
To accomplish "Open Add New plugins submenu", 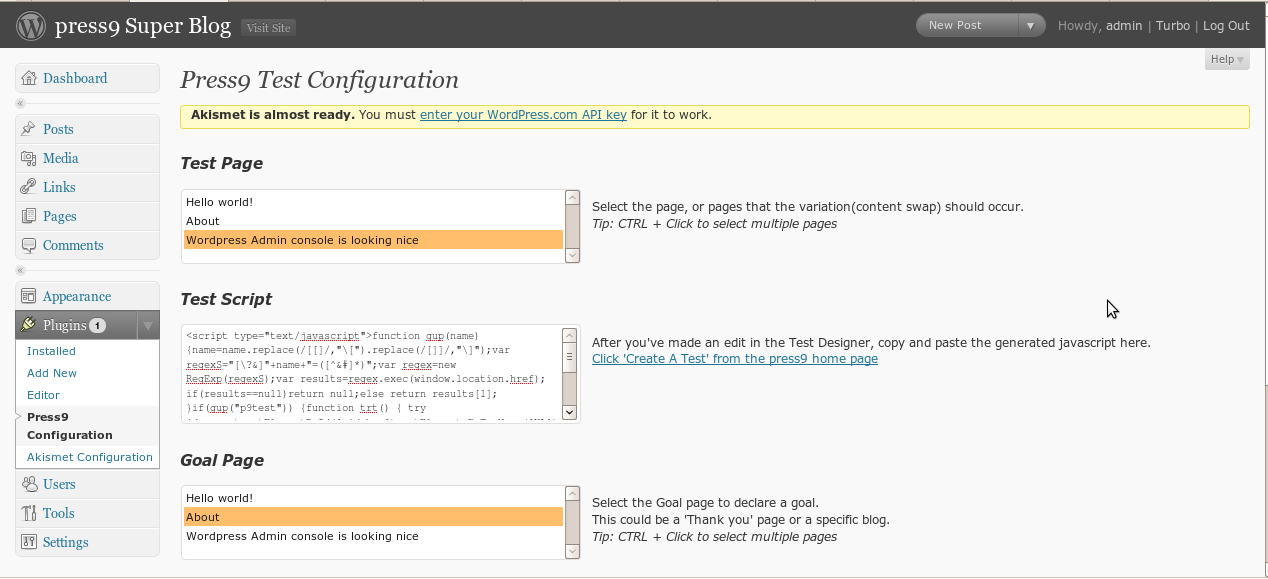I will click(52, 373).
